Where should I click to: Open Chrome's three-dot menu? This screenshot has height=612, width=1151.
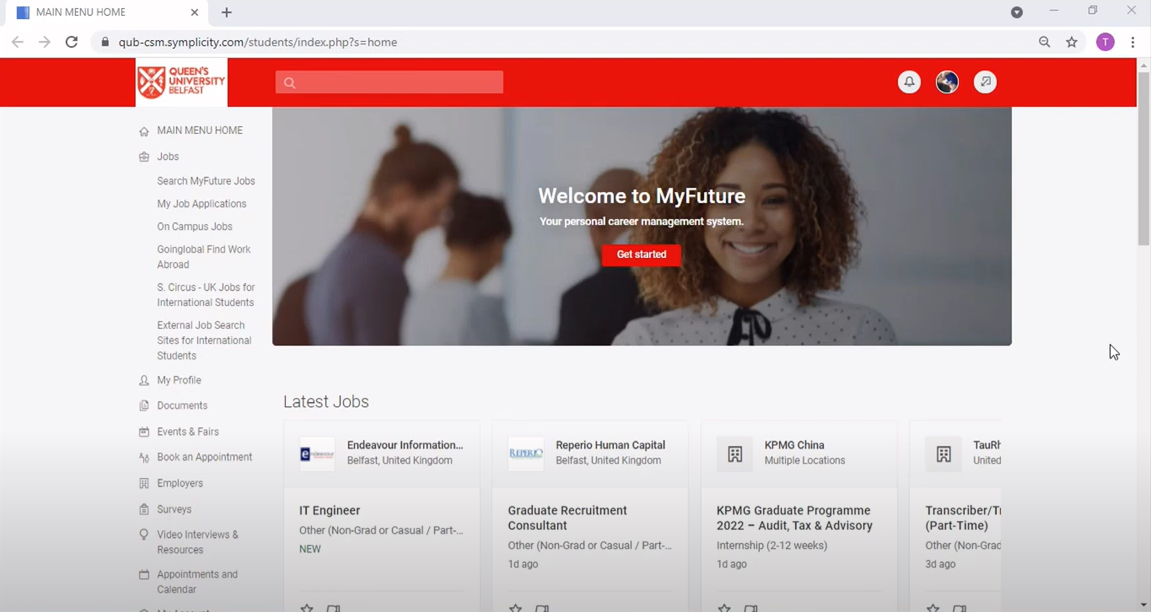tap(1133, 42)
